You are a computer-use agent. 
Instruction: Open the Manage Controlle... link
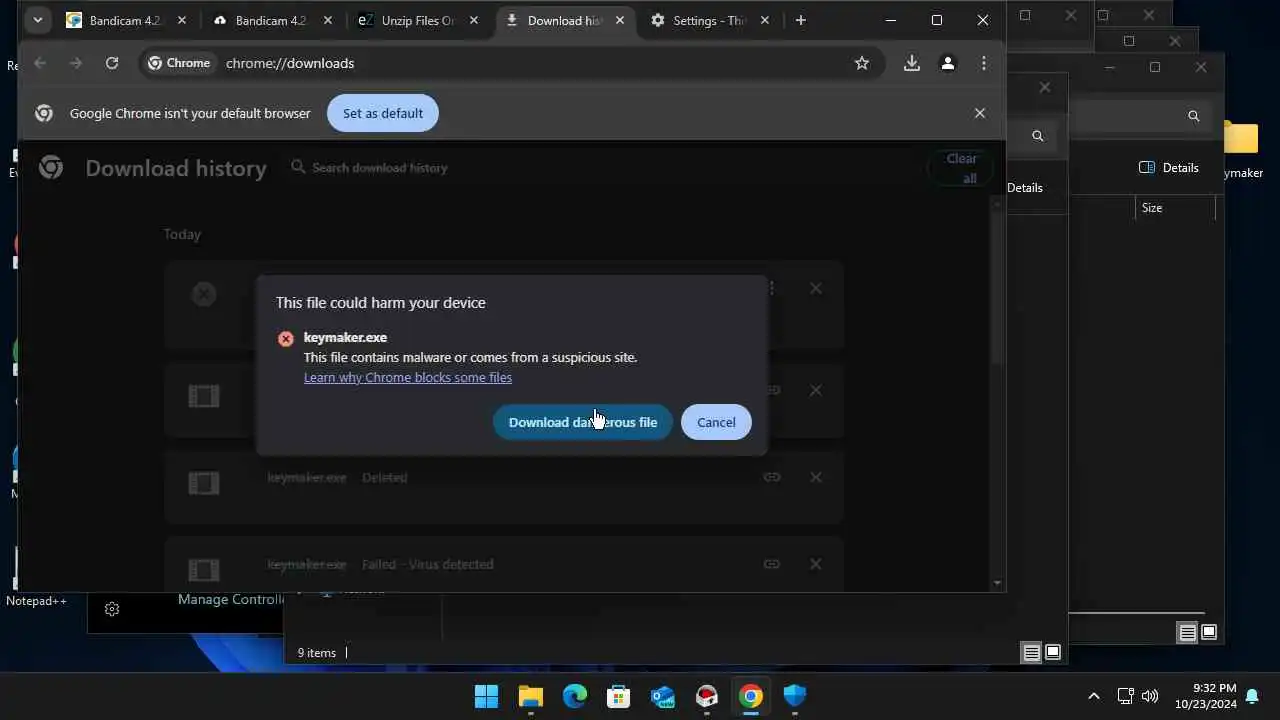click(x=231, y=599)
